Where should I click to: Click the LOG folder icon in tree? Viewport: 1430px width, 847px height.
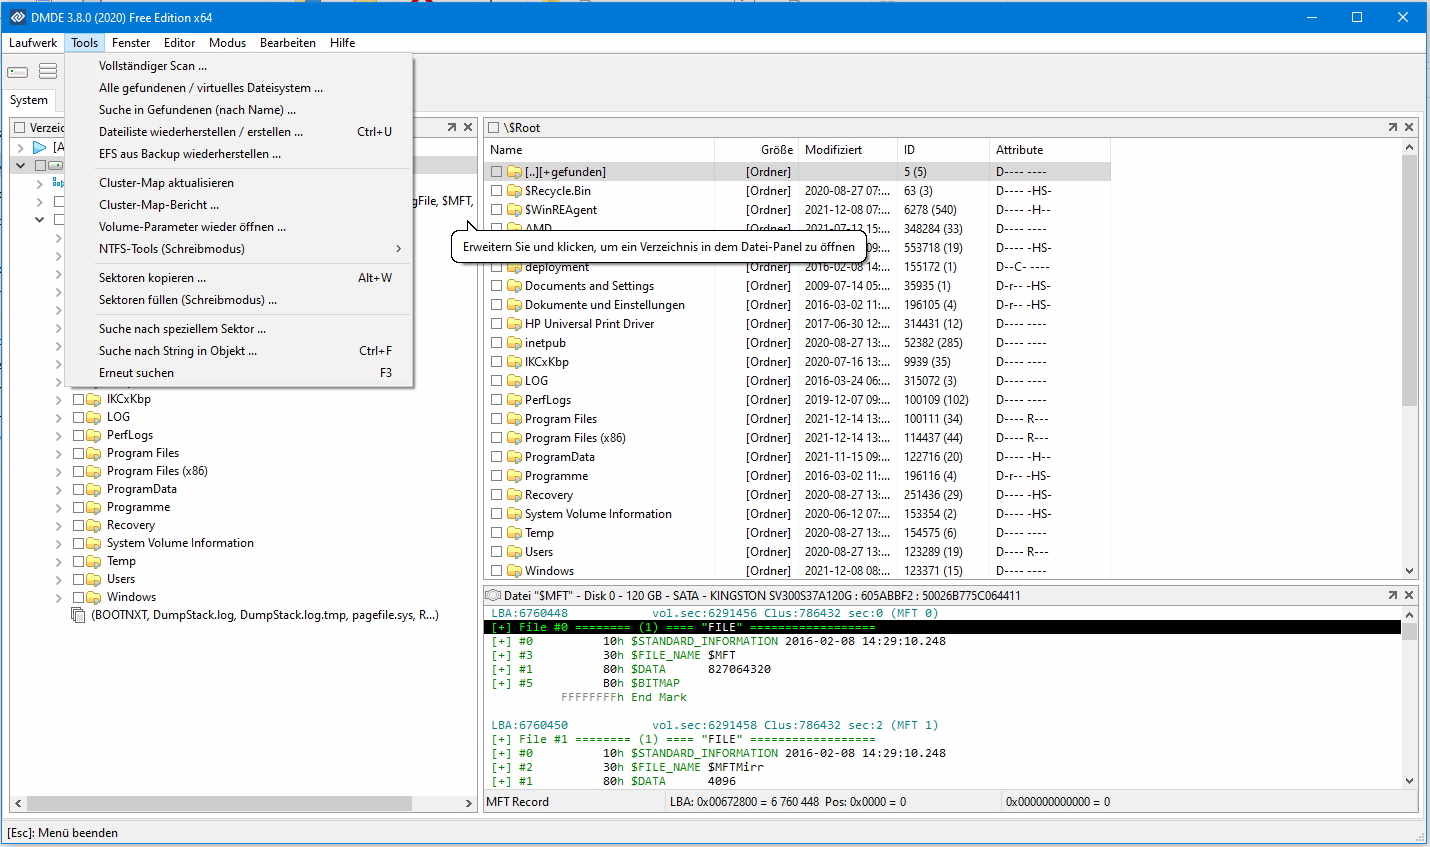coord(94,417)
